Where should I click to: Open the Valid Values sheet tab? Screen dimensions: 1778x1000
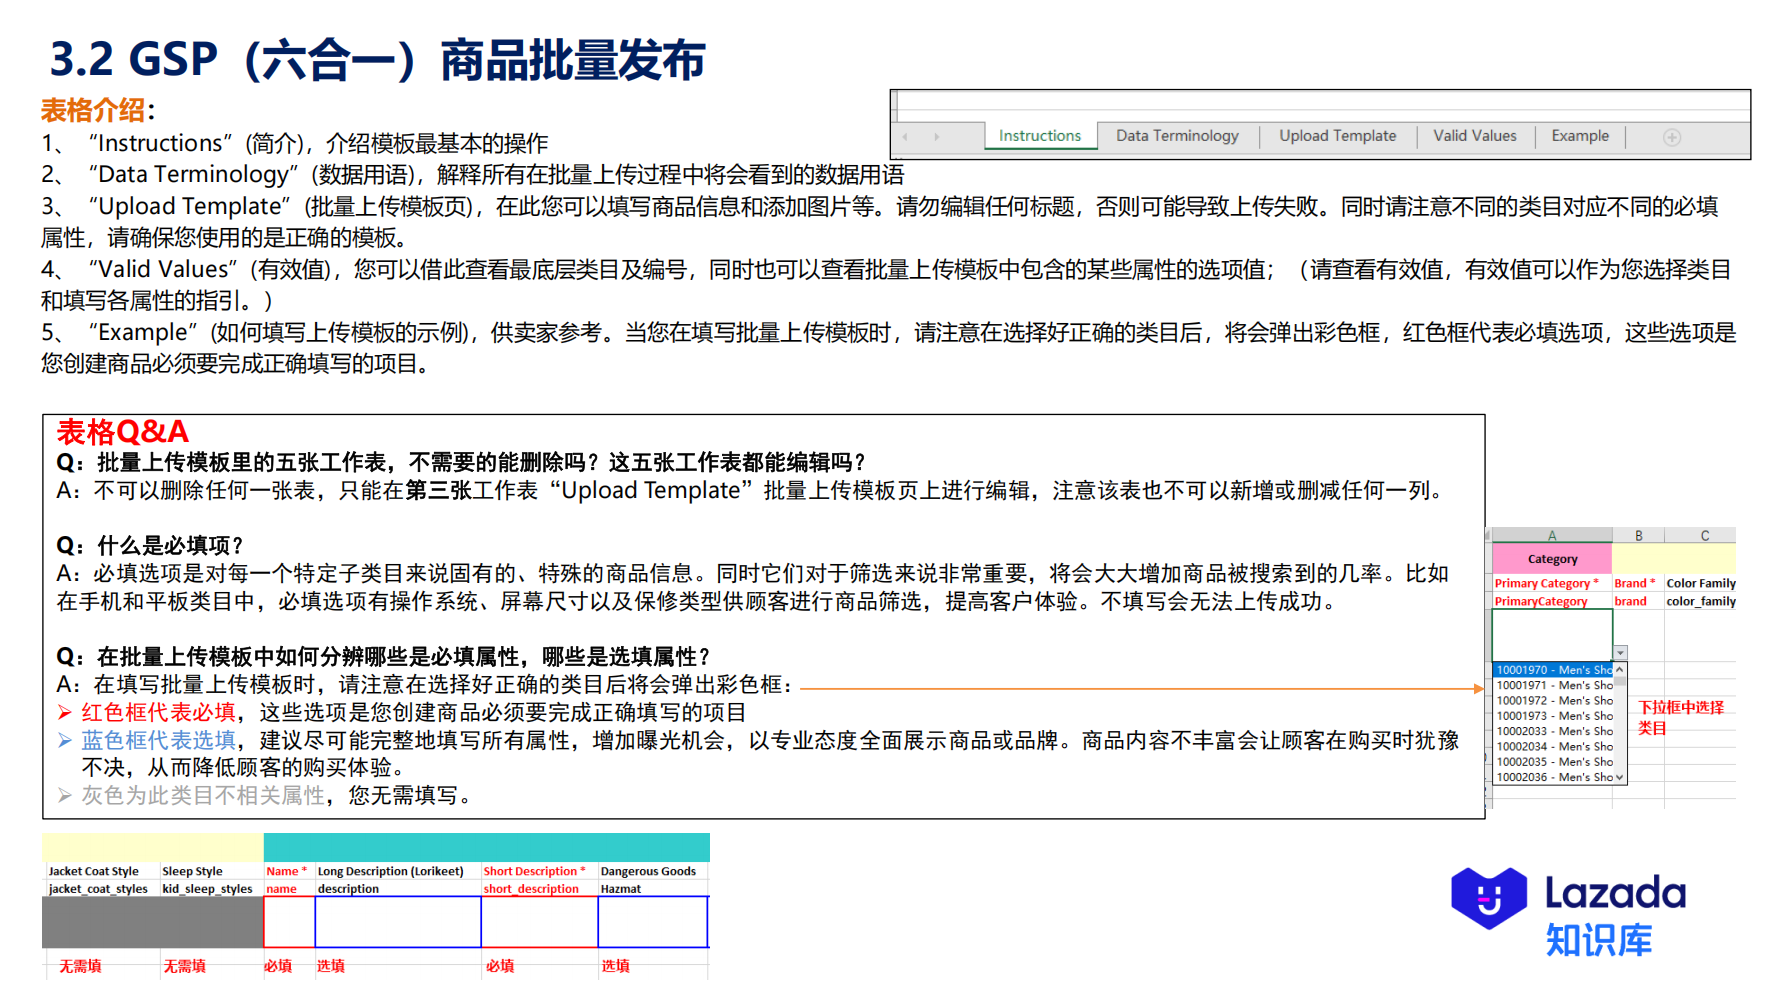1474,136
